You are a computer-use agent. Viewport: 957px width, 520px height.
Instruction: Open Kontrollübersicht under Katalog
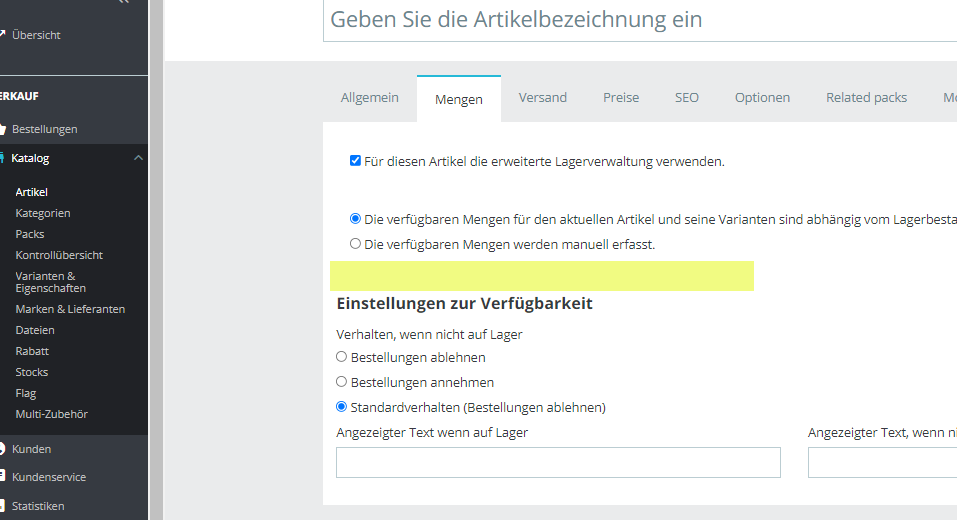[59, 255]
